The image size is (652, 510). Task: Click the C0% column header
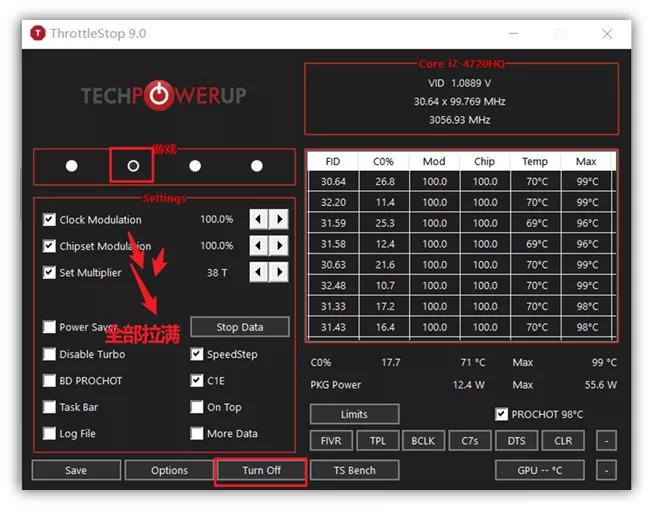coord(383,161)
